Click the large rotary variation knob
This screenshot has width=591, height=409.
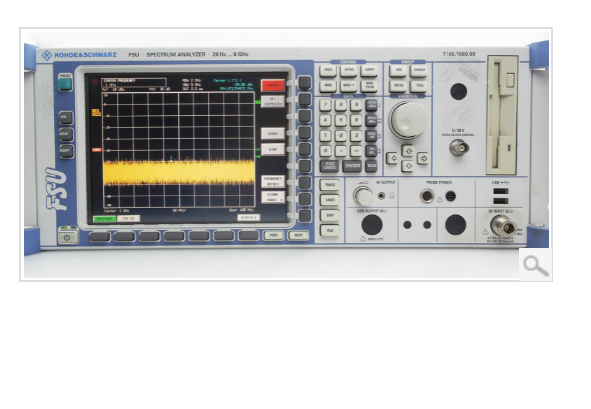point(408,120)
